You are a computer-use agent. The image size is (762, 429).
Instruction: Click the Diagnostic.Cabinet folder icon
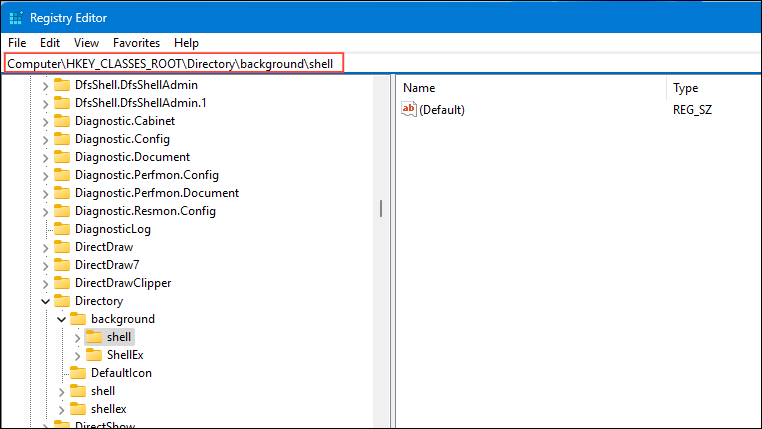pyautogui.click(x=62, y=120)
